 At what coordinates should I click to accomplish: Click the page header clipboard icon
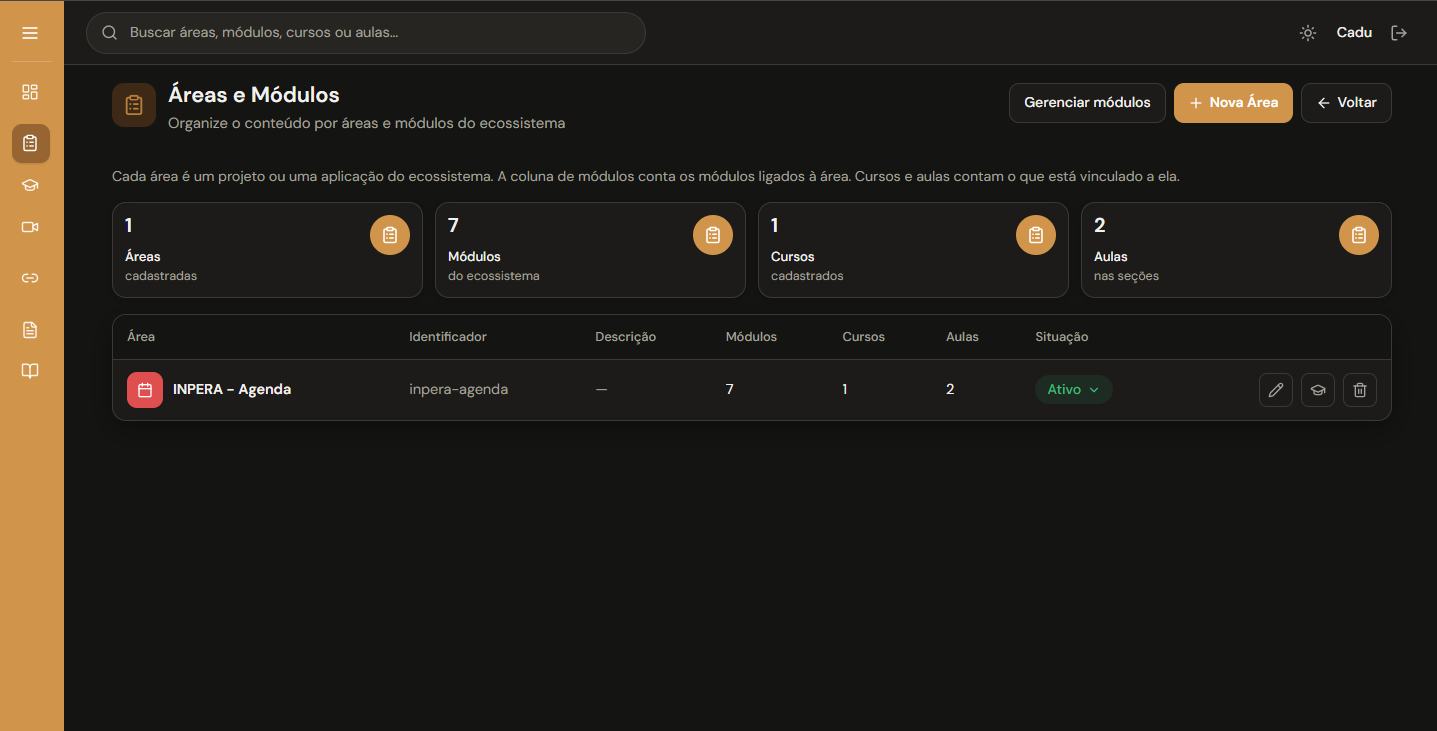(x=134, y=105)
